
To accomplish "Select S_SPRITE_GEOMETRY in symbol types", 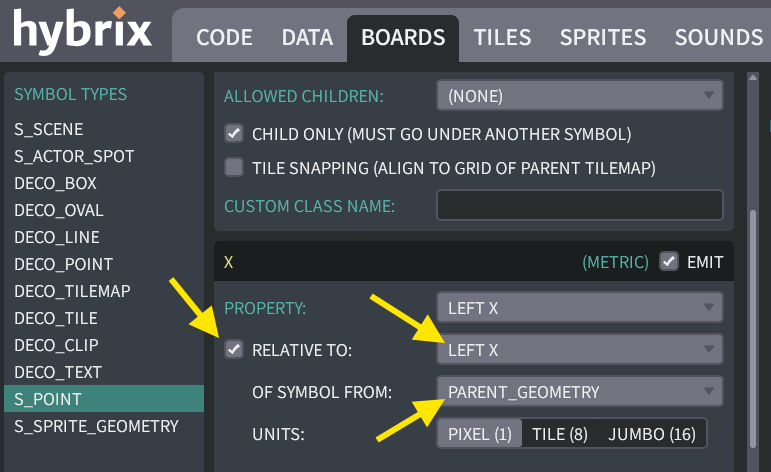I will point(96,426).
